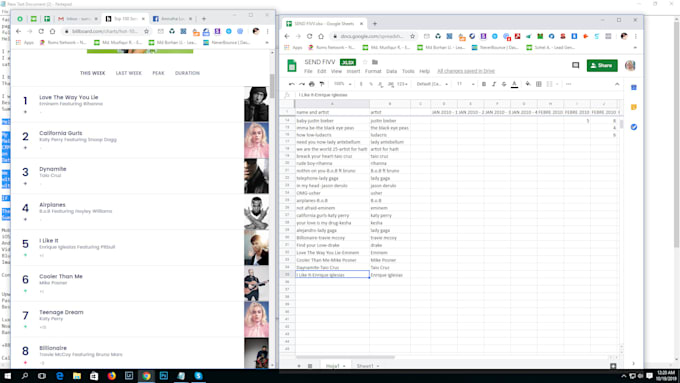
Task: Open the Tasks side panel icon in Sheets
Action: click(x=634, y=127)
